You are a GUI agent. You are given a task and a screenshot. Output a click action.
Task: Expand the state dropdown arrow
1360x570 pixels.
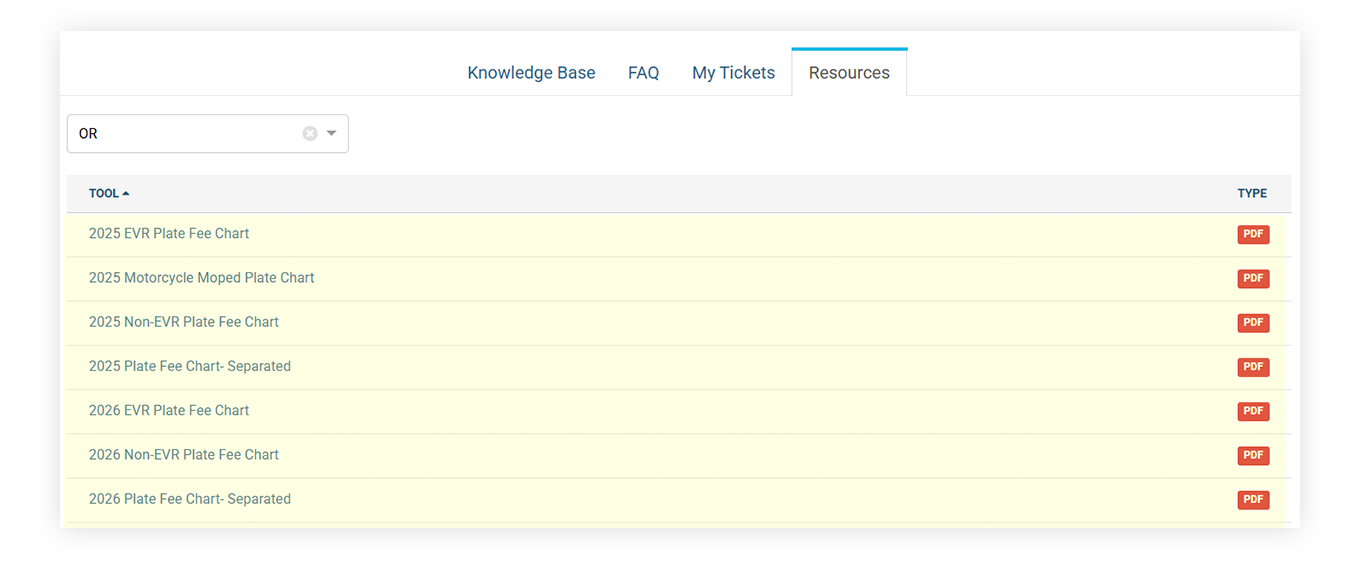[332, 133]
